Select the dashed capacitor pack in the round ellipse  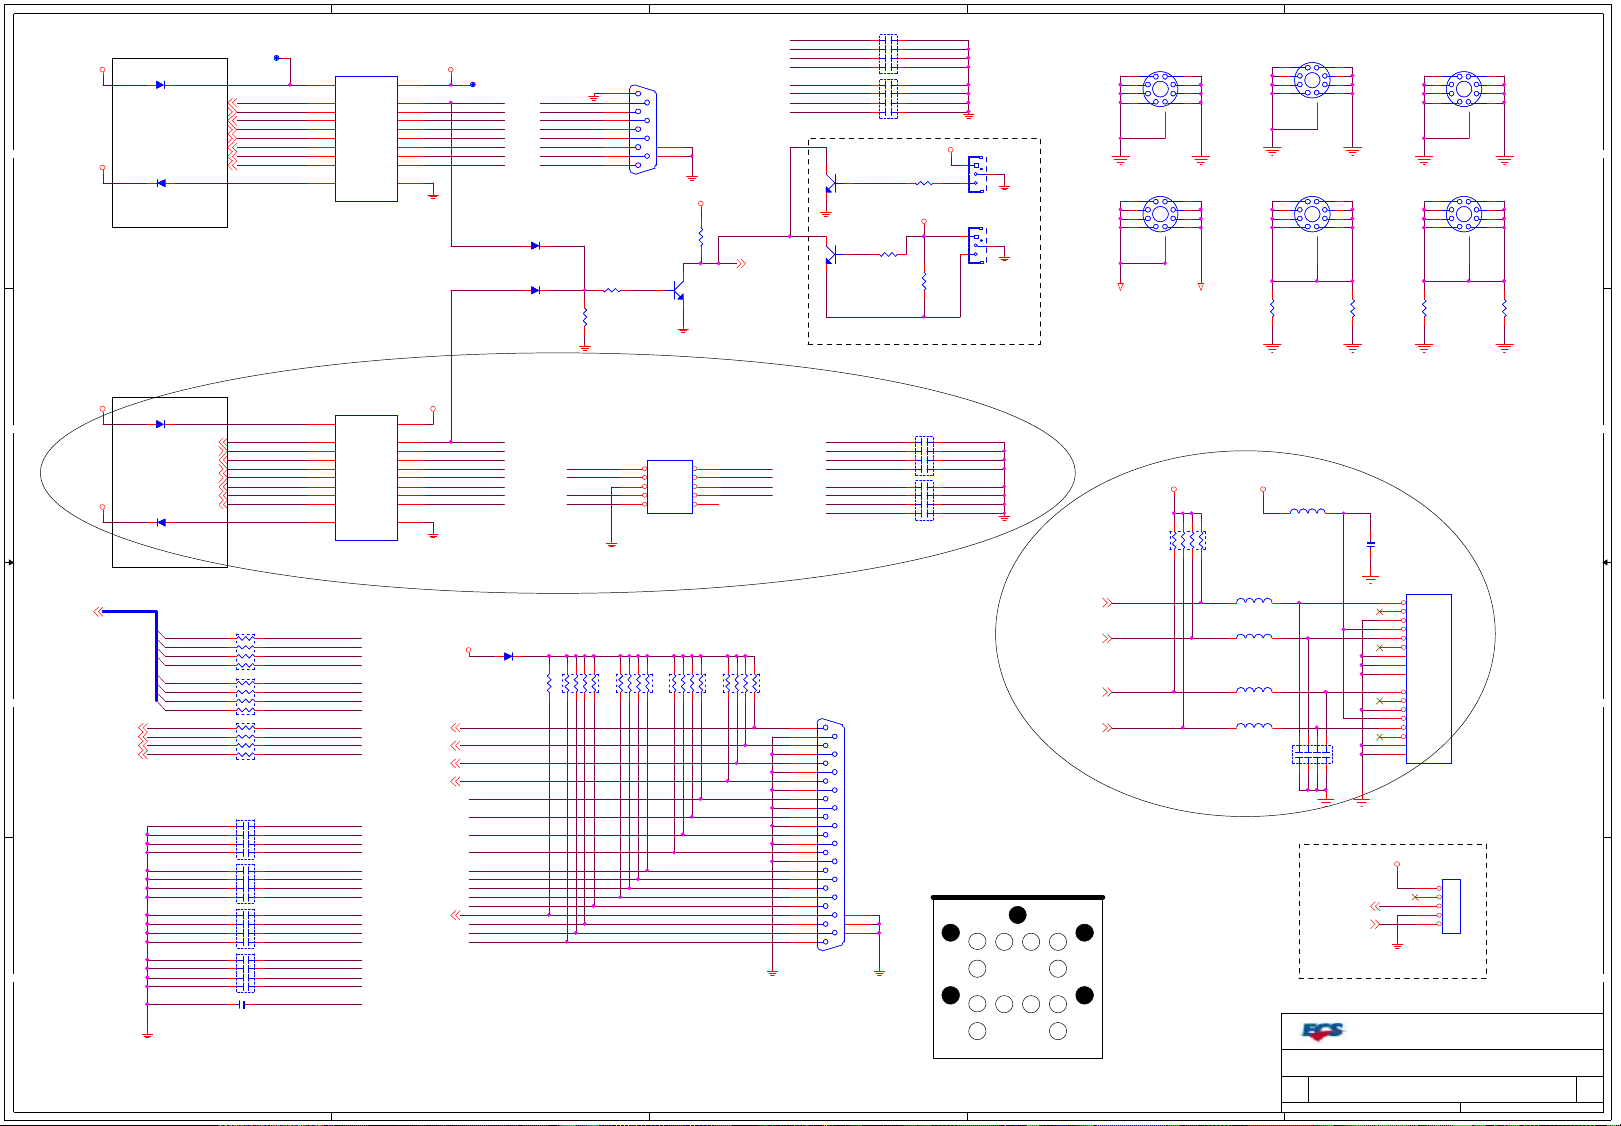1312,755
